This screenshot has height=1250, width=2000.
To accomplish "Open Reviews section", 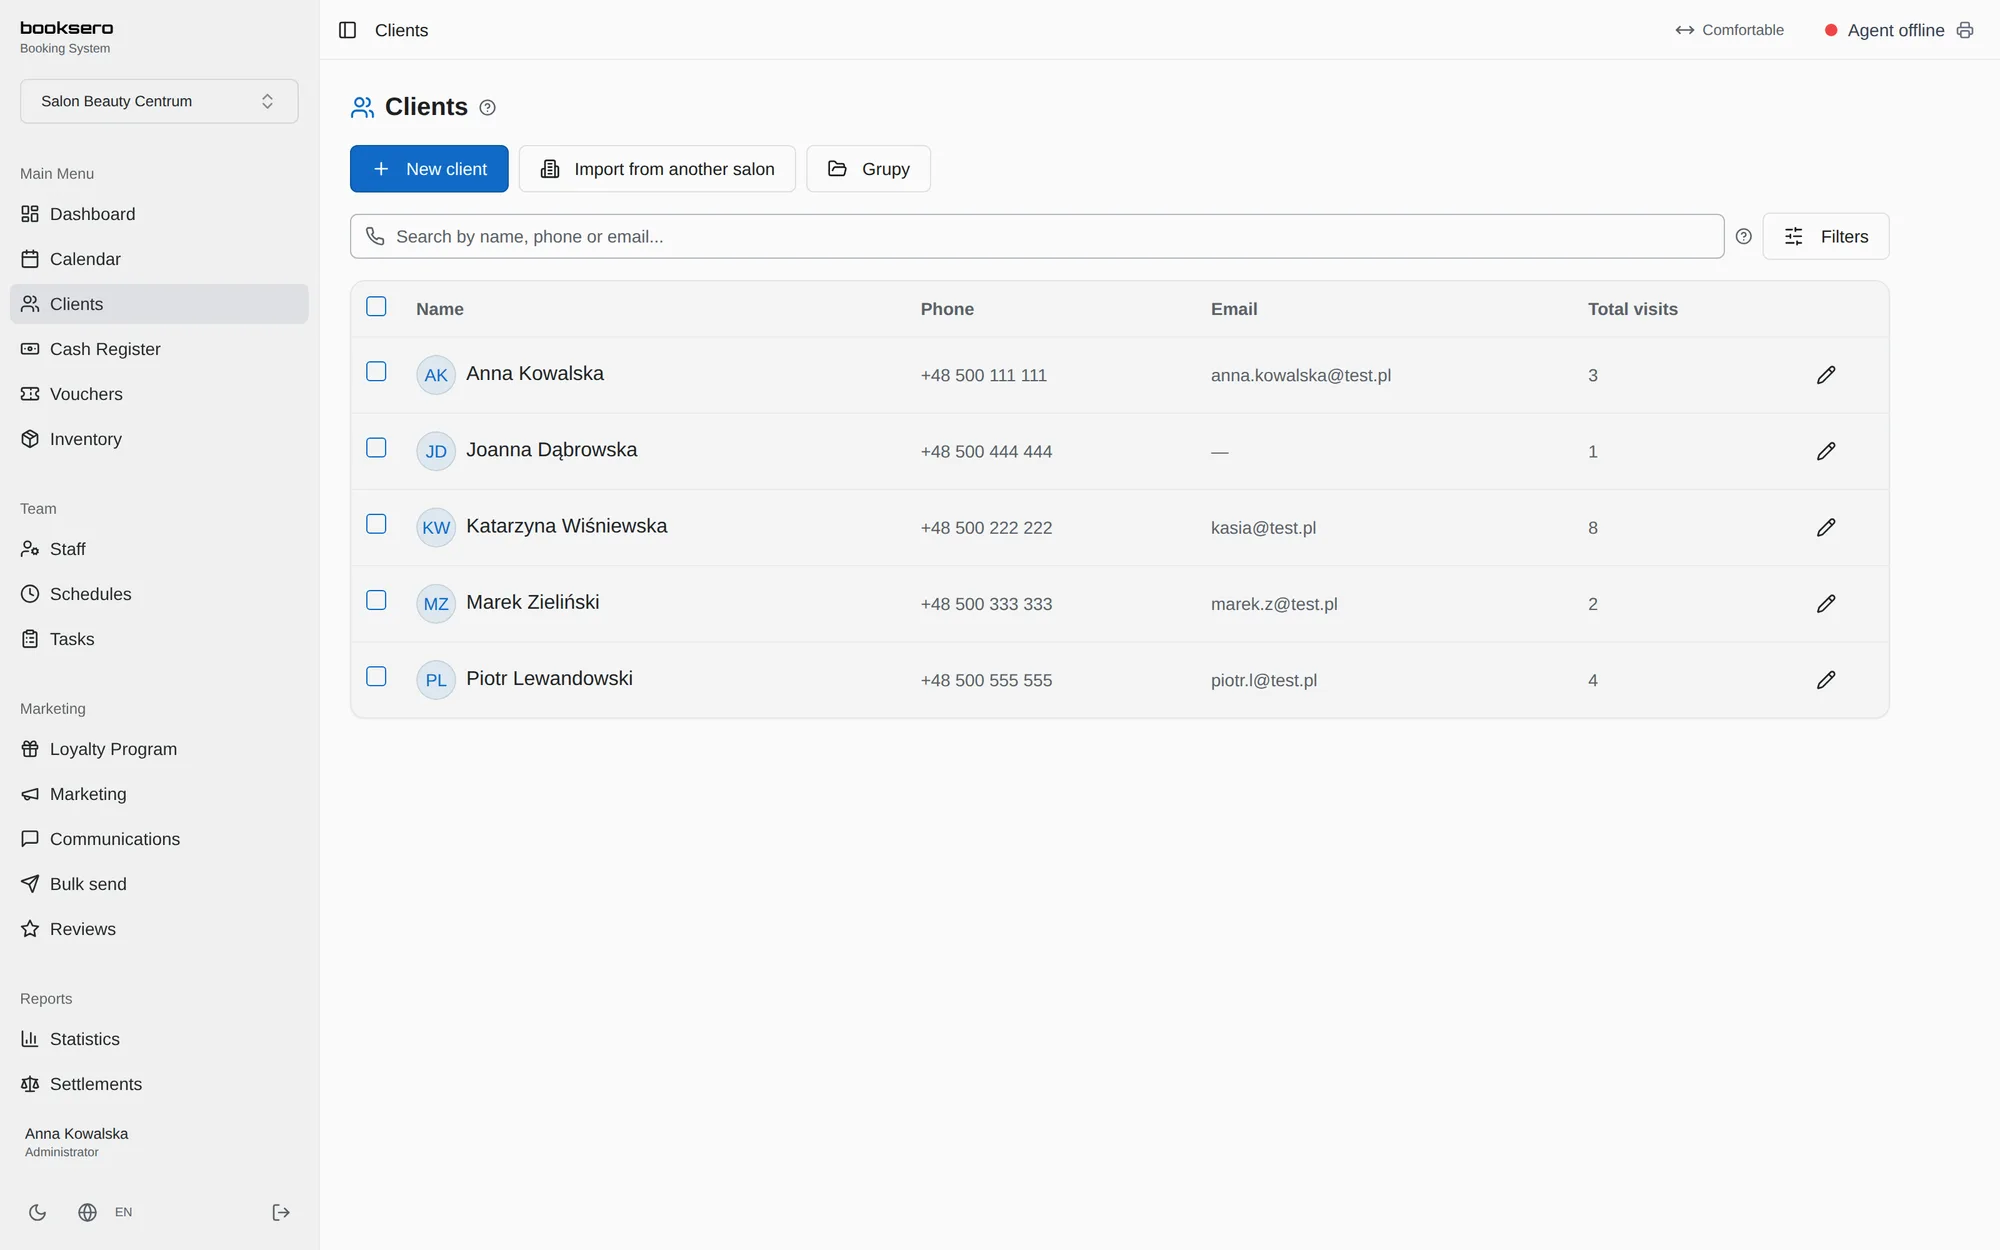I will pos(159,929).
